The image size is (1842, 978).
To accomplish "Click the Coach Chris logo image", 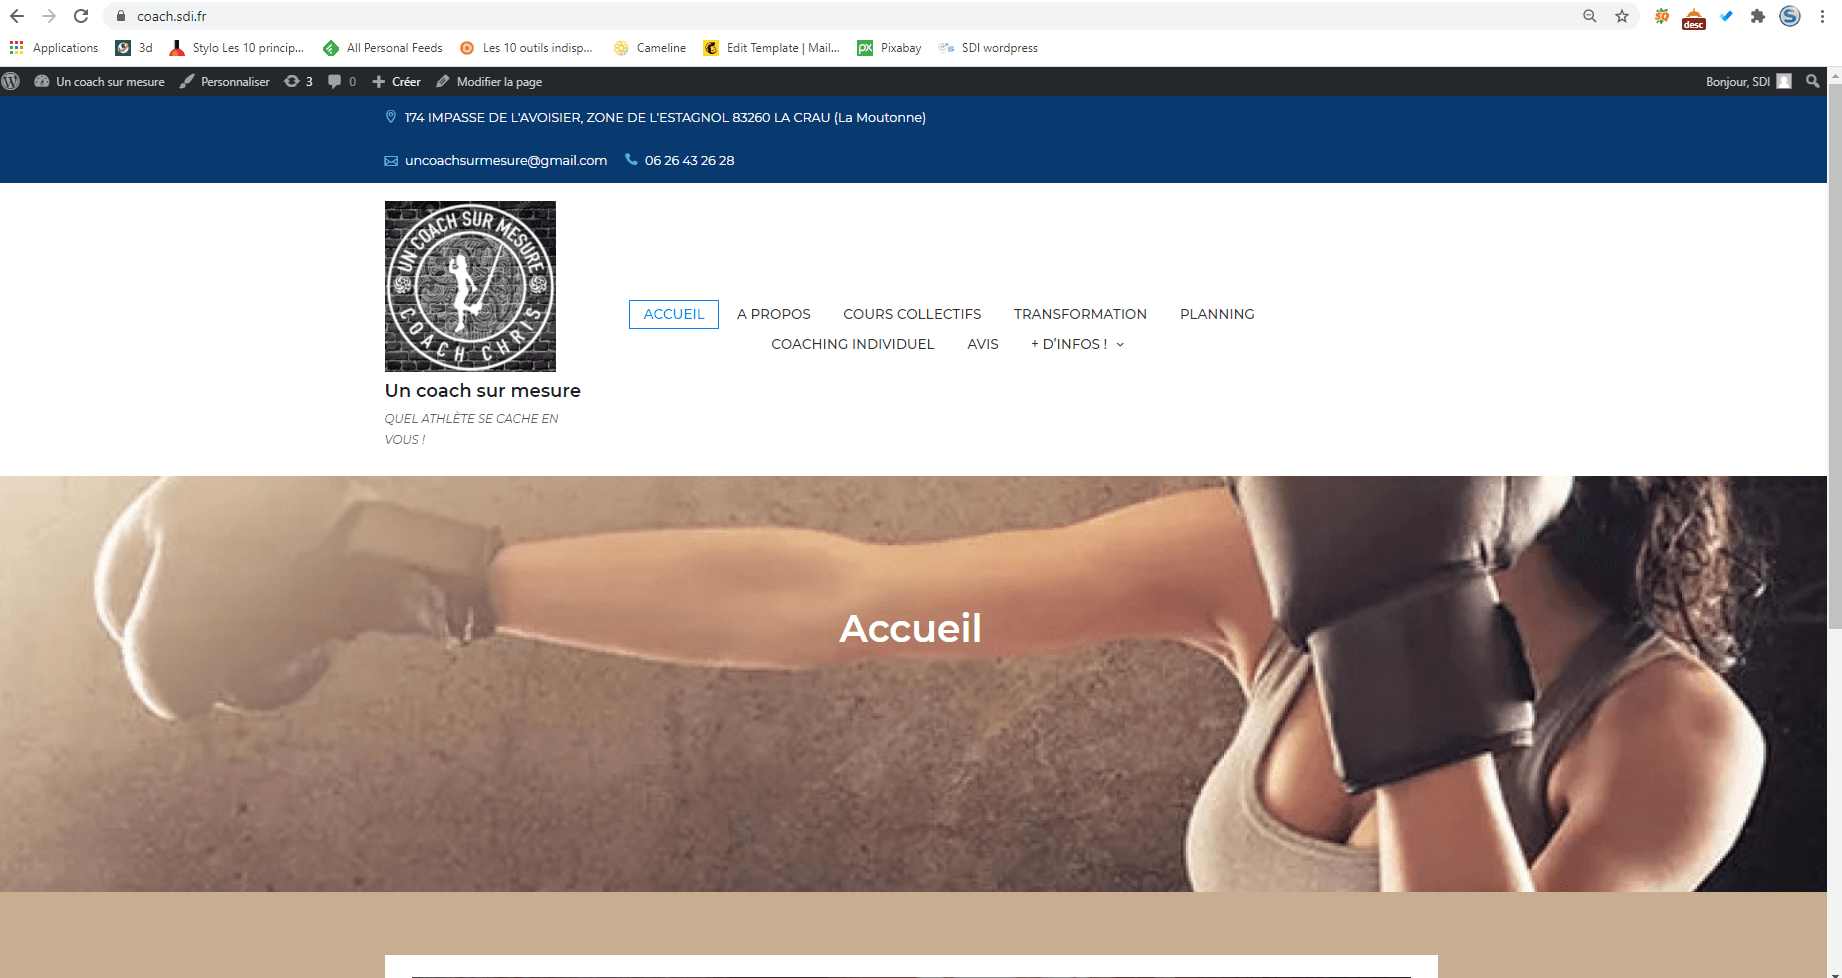I will (470, 286).
